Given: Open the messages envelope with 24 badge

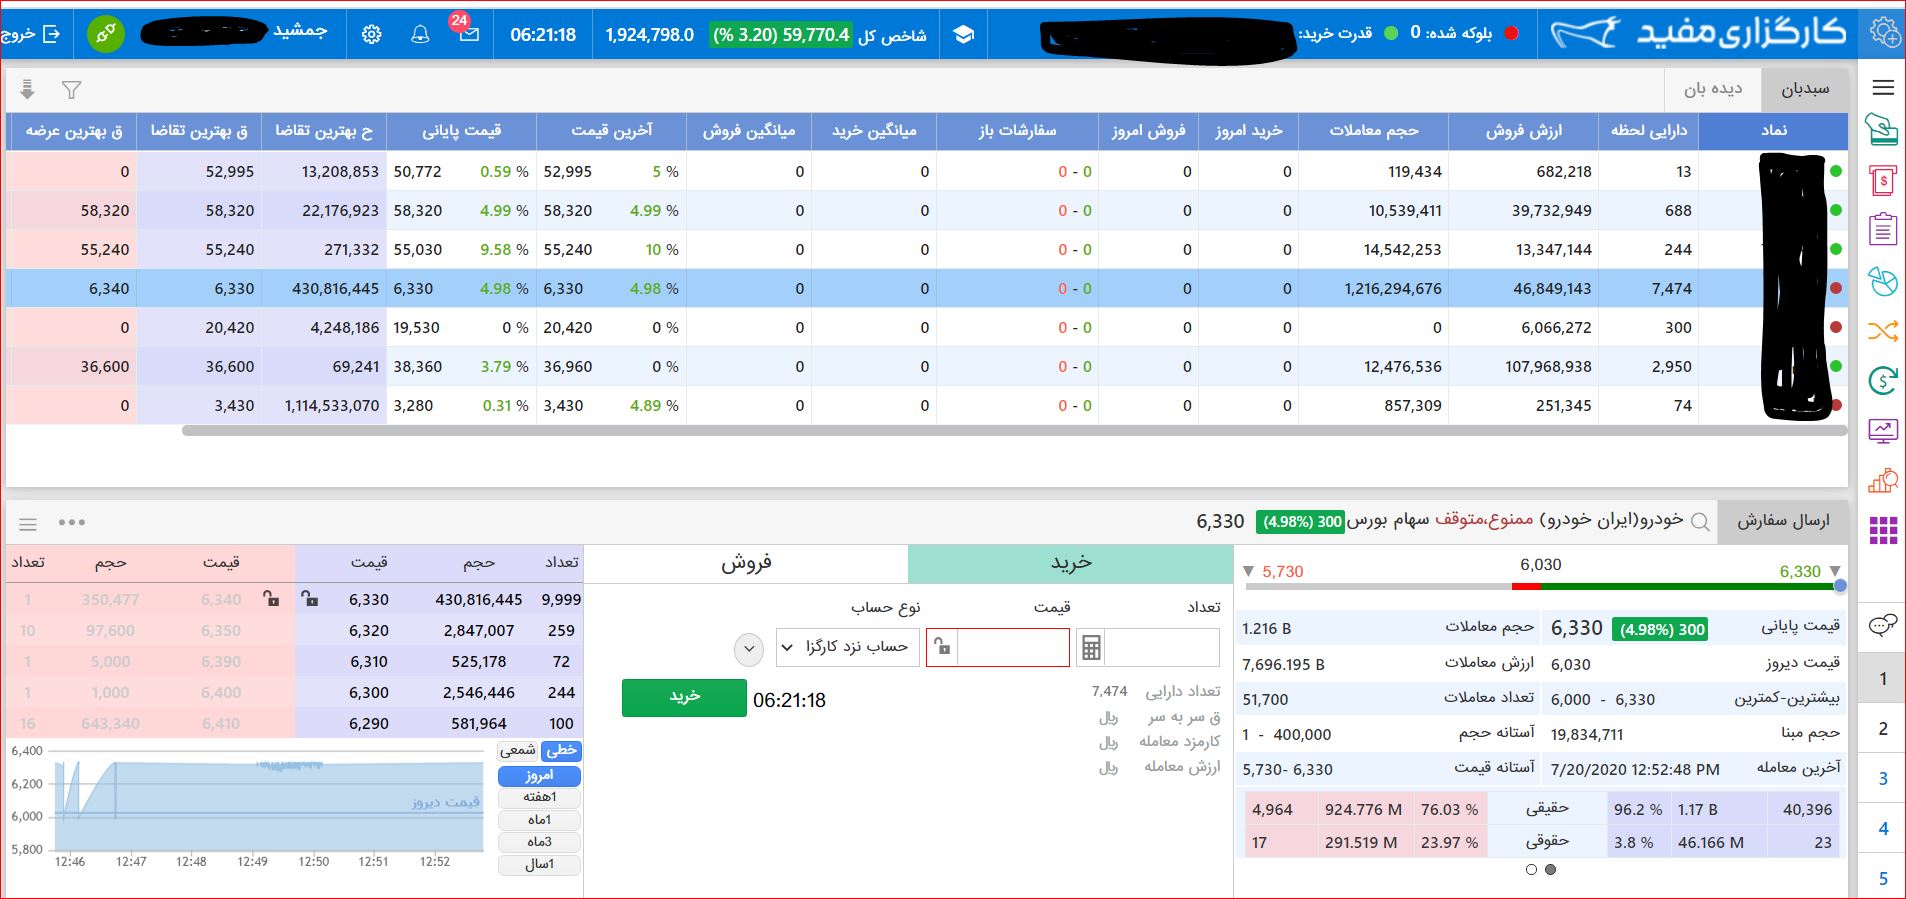Looking at the screenshot, I should pos(469,34).
